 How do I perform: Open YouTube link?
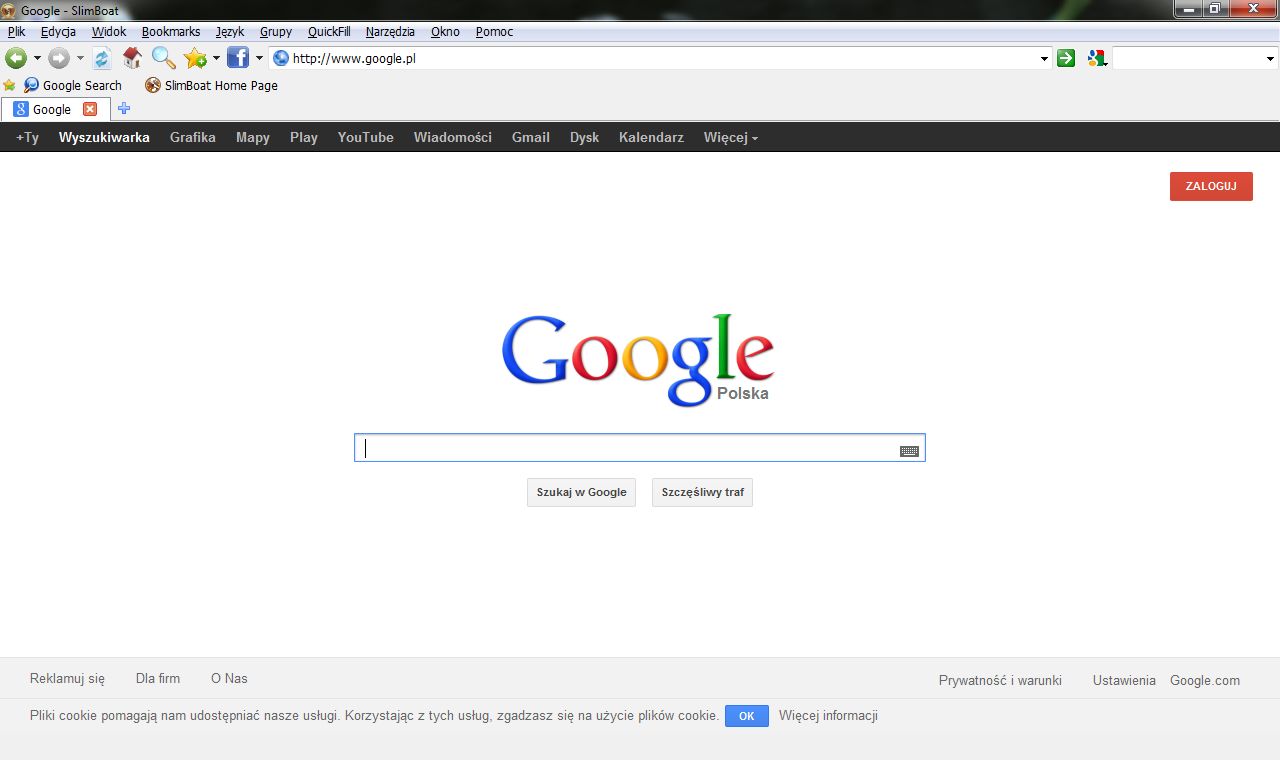tap(366, 137)
